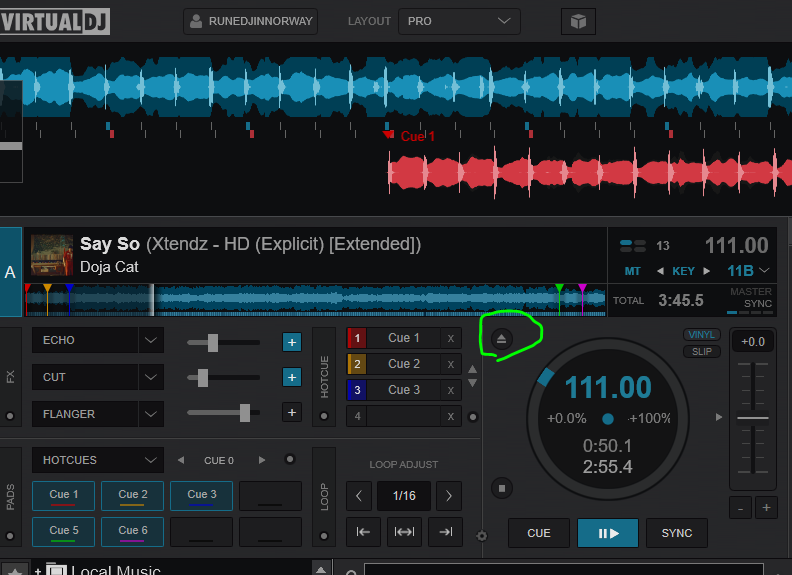Click the pitch plus button
This screenshot has height=575, width=792.
[x=766, y=508]
